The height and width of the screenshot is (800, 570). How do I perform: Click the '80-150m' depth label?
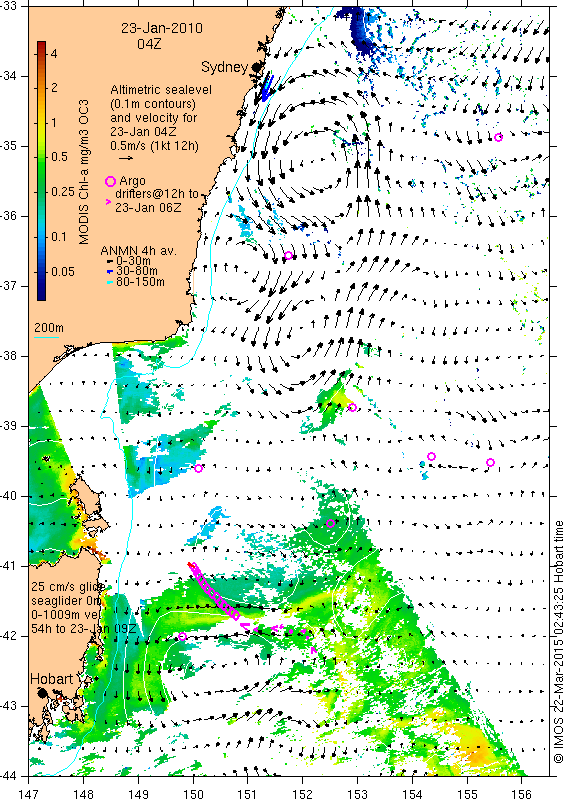click(139, 282)
